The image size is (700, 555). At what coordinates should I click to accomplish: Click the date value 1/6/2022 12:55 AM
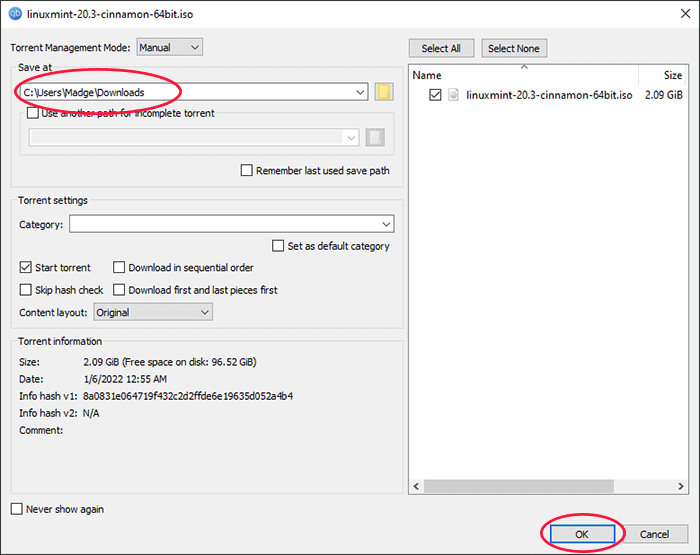tap(125, 379)
